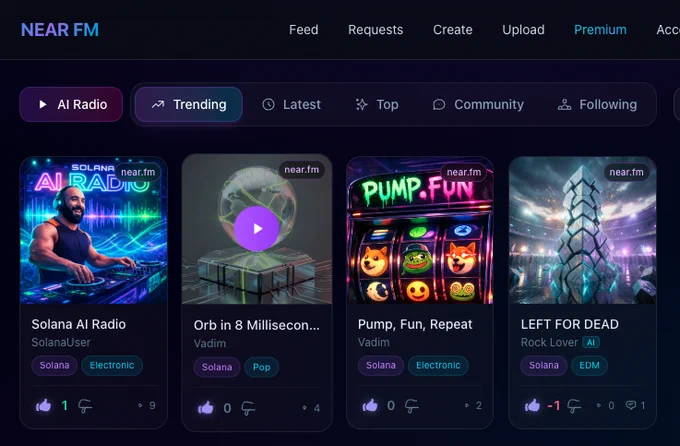The height and width of the screenshot is (446, 680).
Task: Open the Orb in 8 Millisecon... title
Action: click(257, 325)
